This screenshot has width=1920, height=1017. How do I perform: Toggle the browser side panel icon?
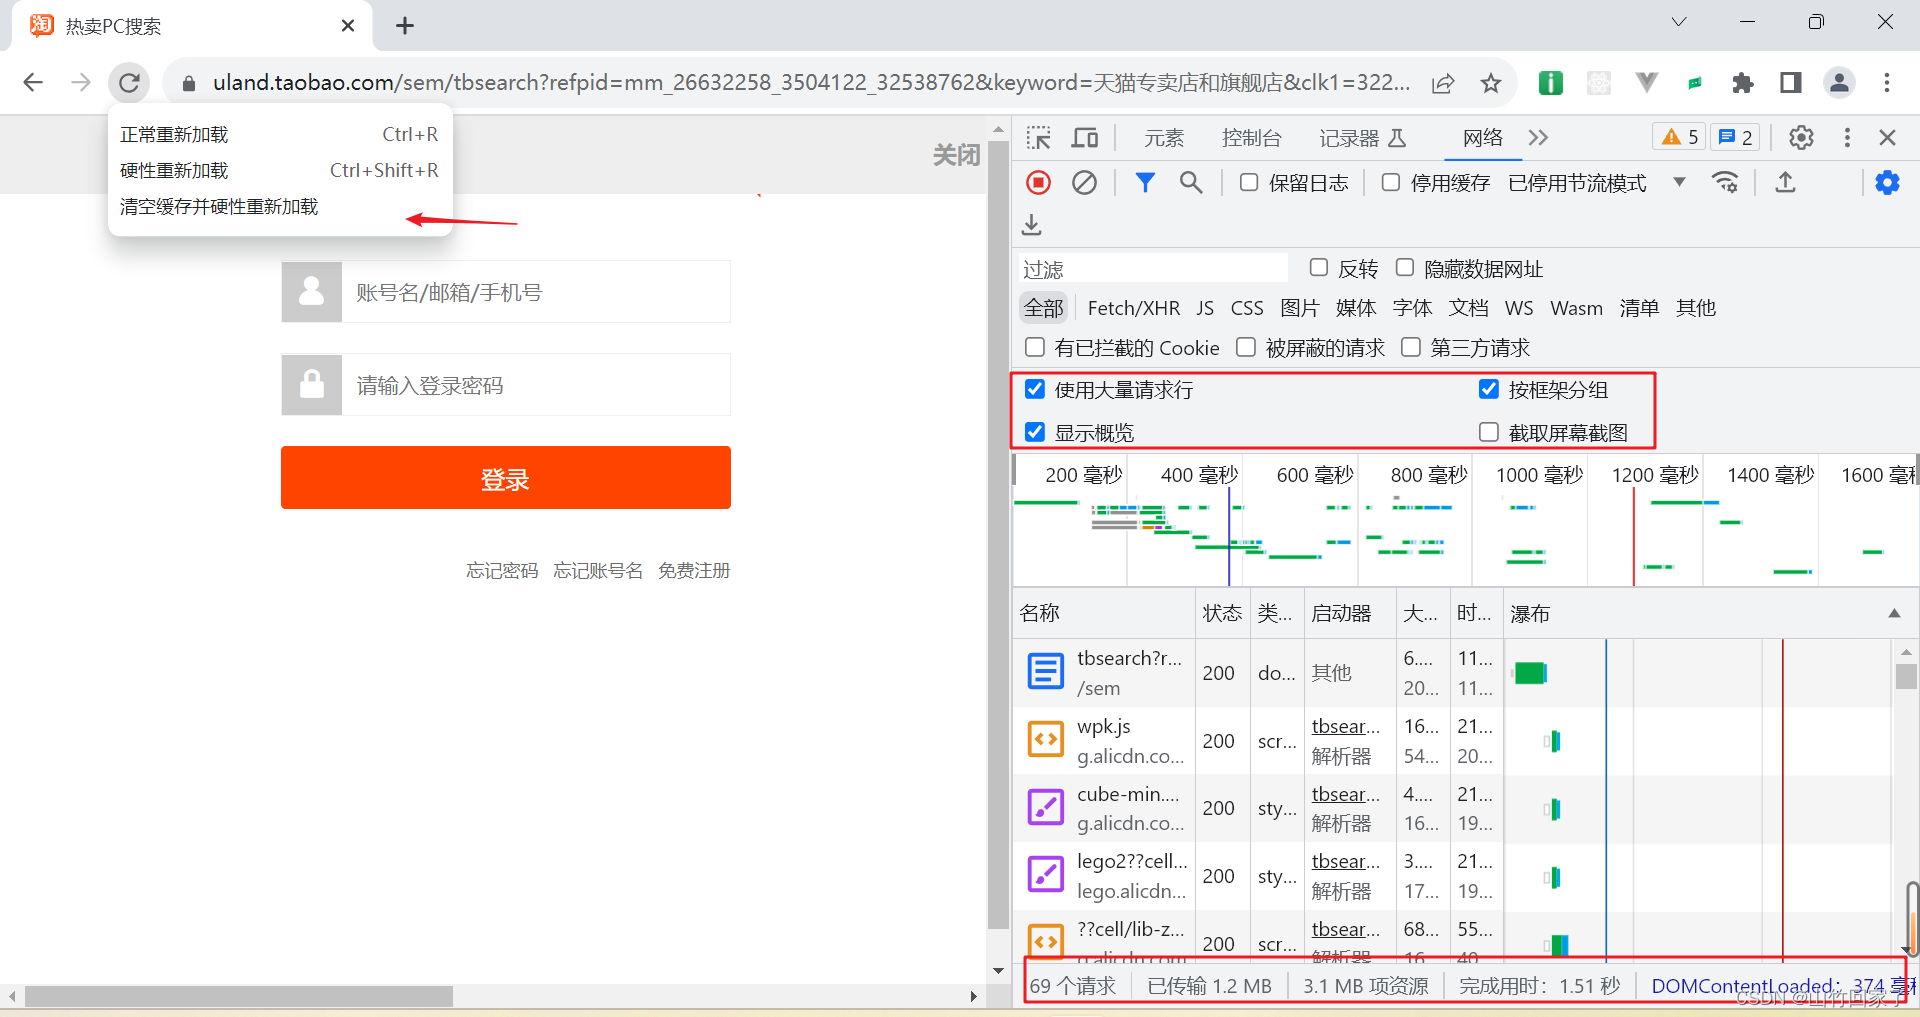(x=1791, y=83)
